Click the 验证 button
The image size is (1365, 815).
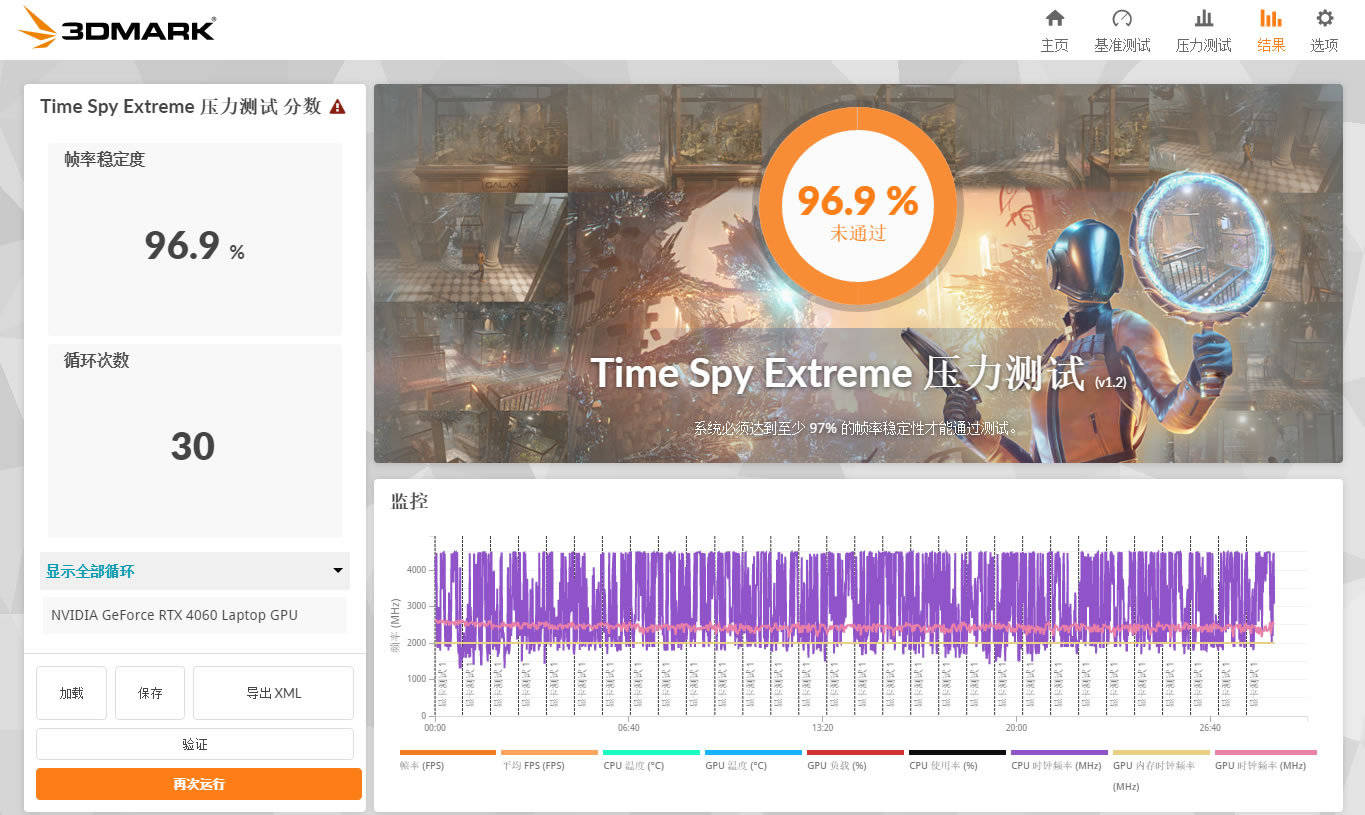(195, 744)
